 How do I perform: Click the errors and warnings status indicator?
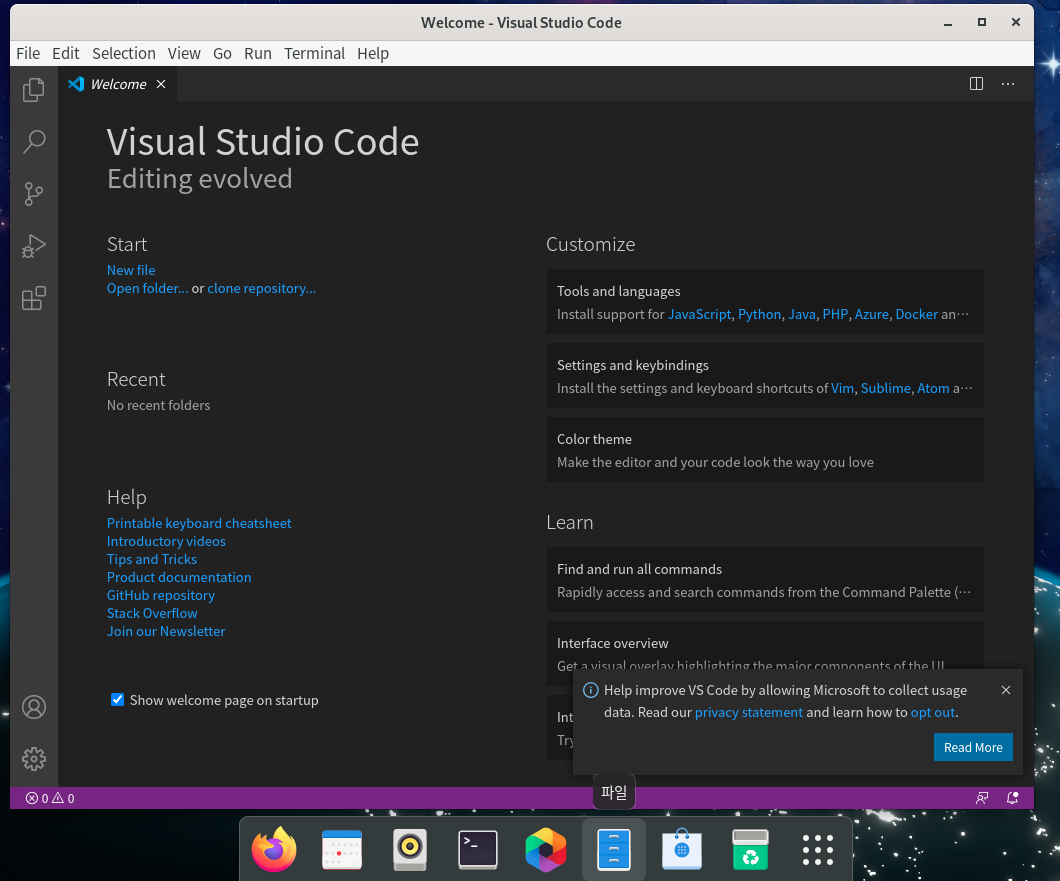(x=50, y=799)
